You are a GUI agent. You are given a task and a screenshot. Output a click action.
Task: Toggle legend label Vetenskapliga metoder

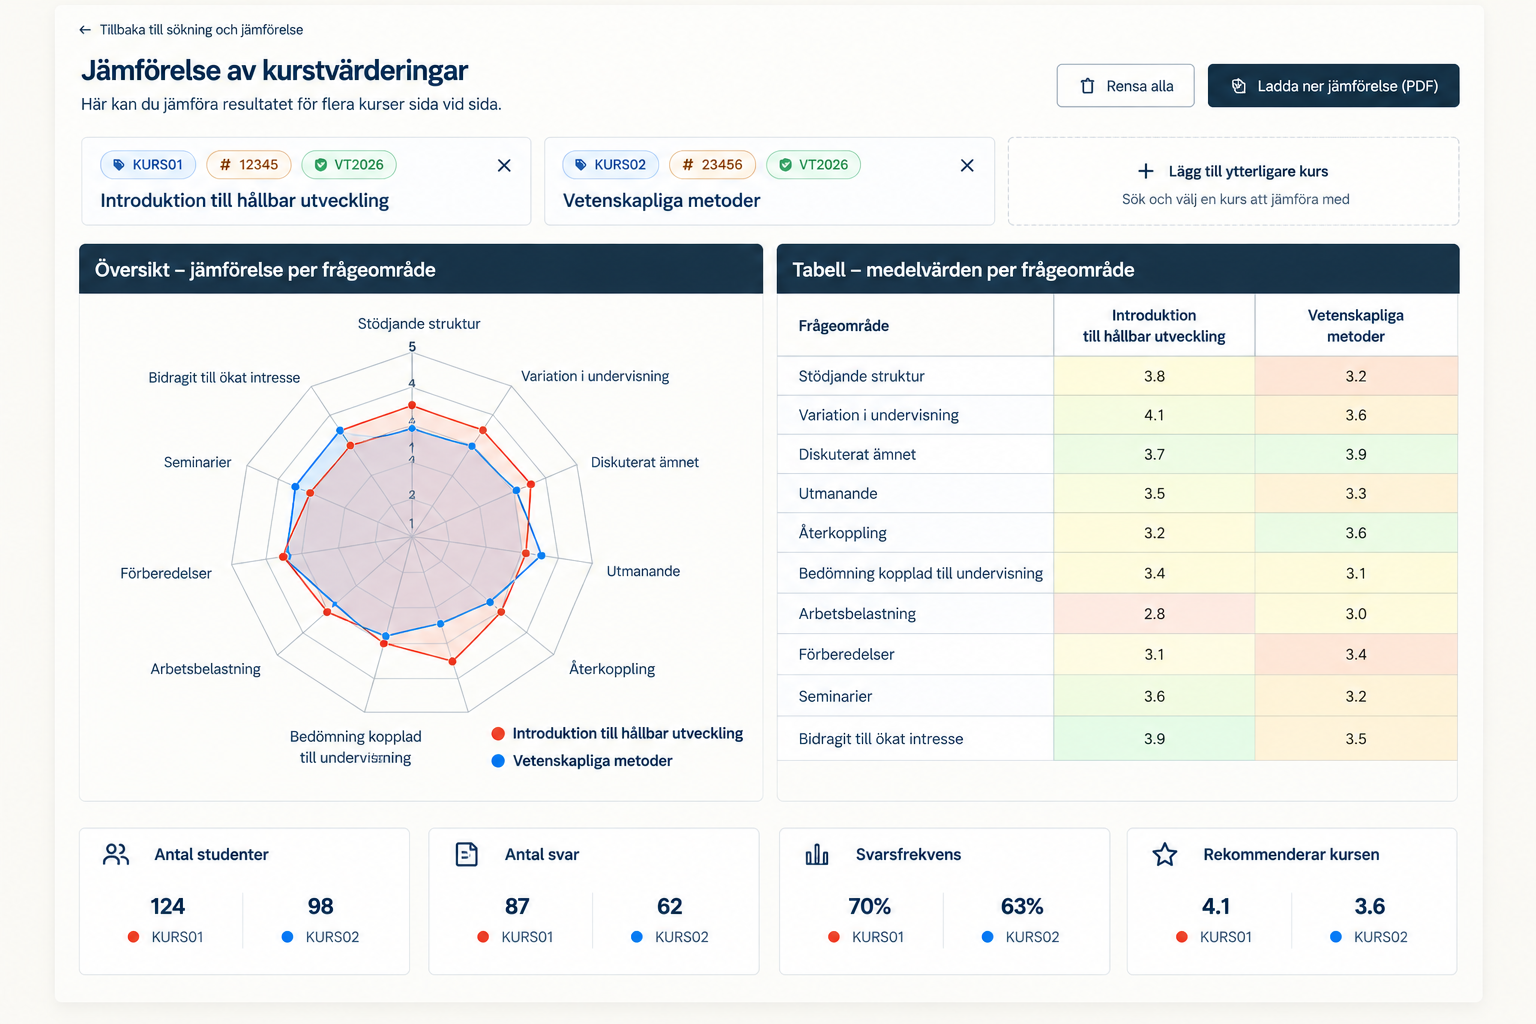[x=593, y=761]
